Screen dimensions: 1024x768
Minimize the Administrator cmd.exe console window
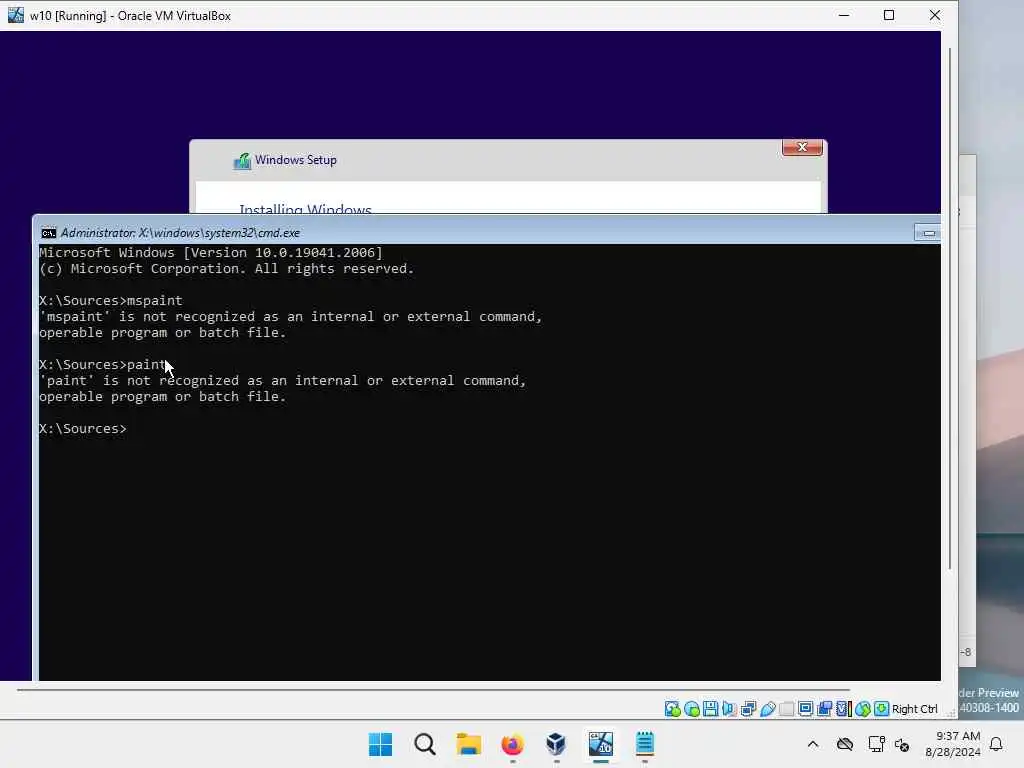tap(928, 233)
